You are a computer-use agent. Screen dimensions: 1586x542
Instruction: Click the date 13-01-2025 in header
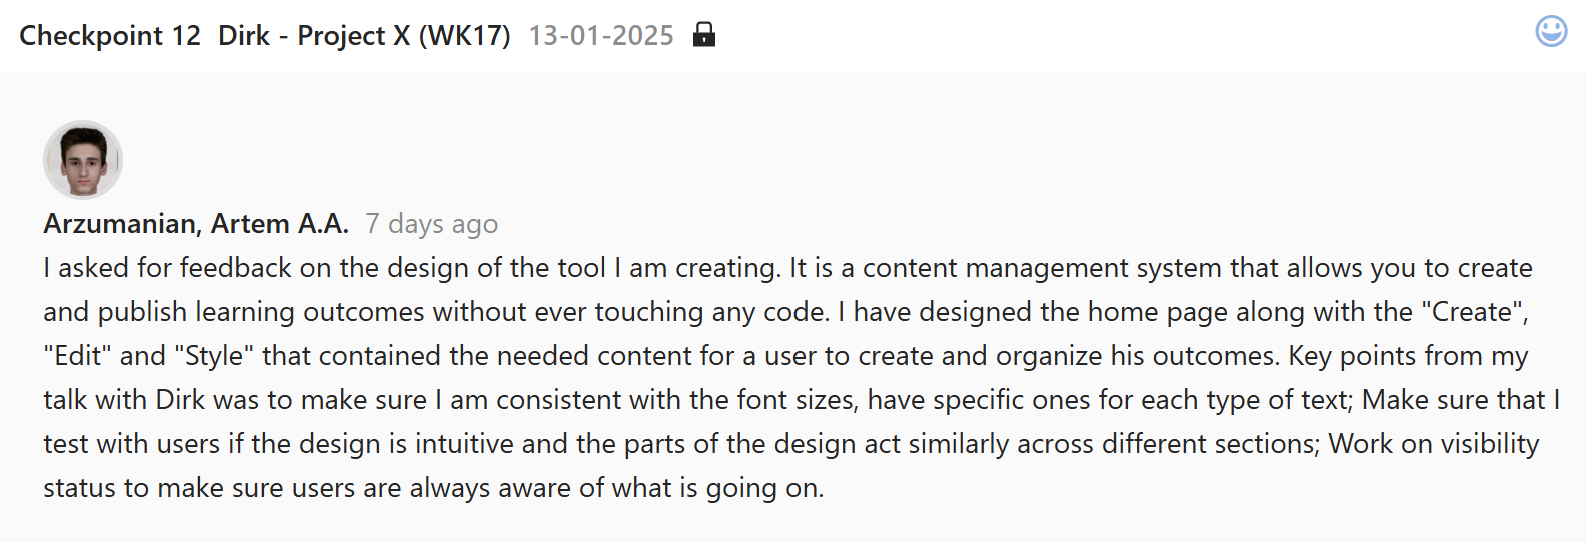pos(601,36)
